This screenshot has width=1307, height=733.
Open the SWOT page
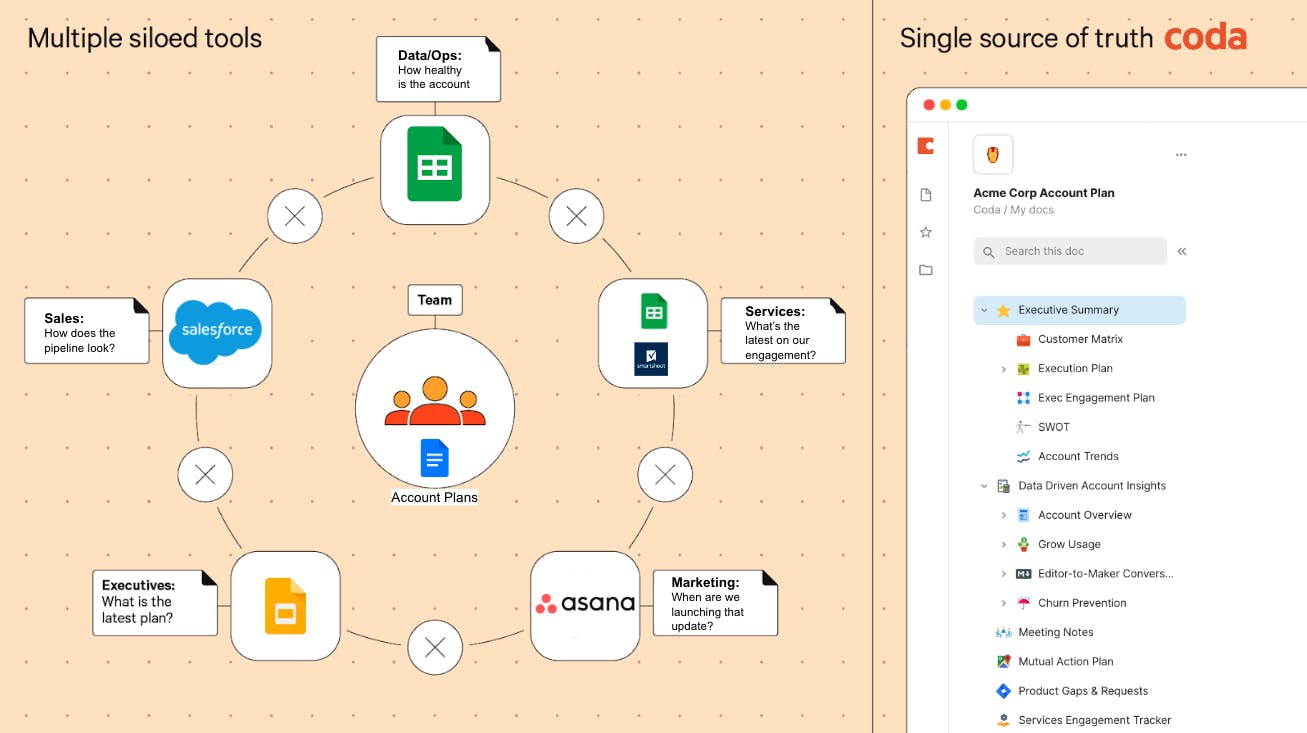(x=1054, y=427)
